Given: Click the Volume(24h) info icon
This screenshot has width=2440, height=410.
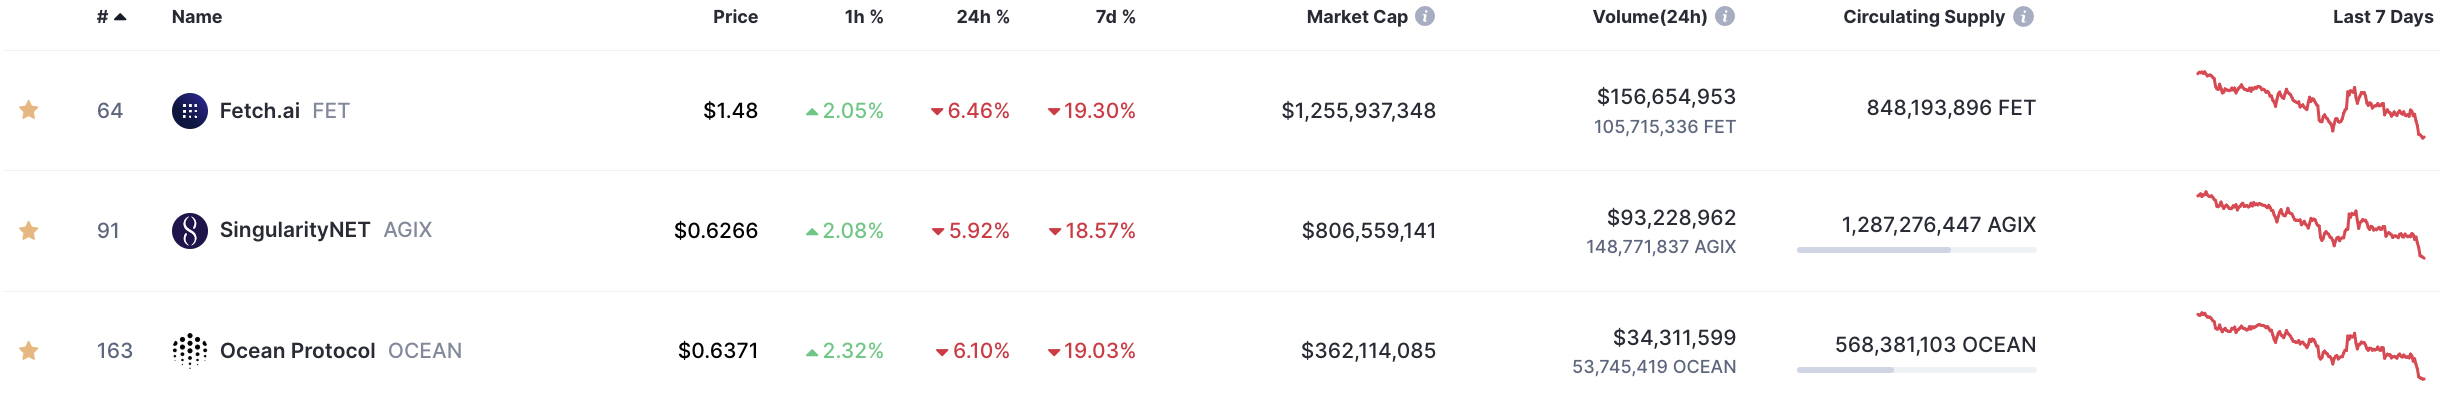Looking at the screenshot, I should [x=1725, y=16].
